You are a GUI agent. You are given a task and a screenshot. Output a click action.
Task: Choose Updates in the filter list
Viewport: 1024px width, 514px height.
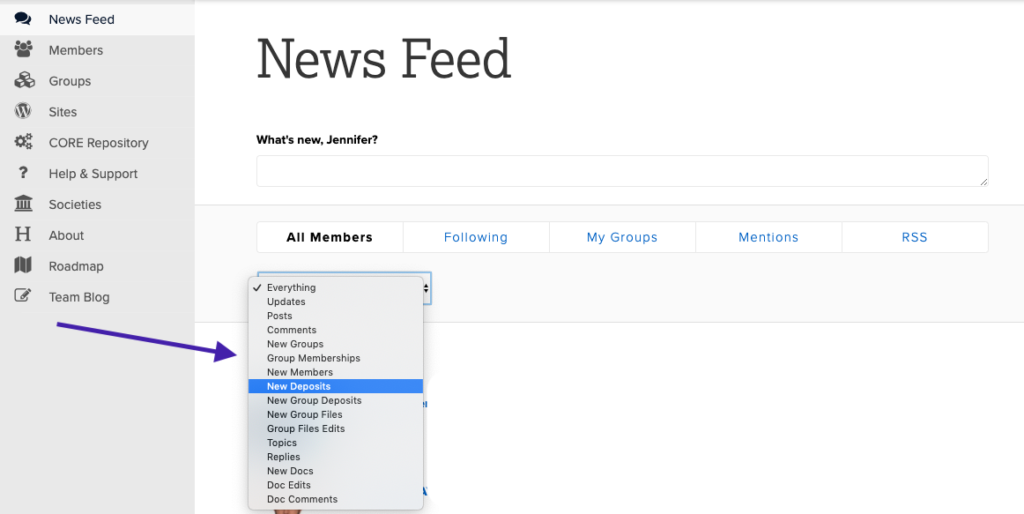(336, 302)
